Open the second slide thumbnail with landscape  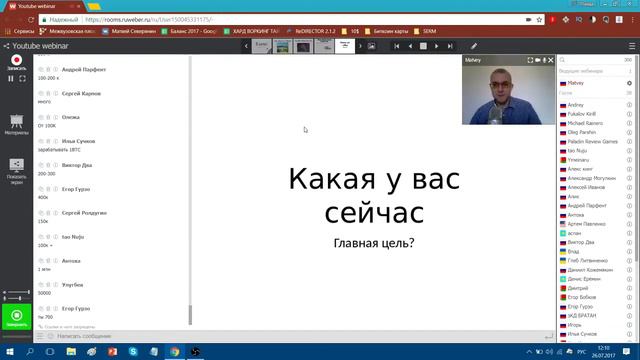(x=282, y=46)
